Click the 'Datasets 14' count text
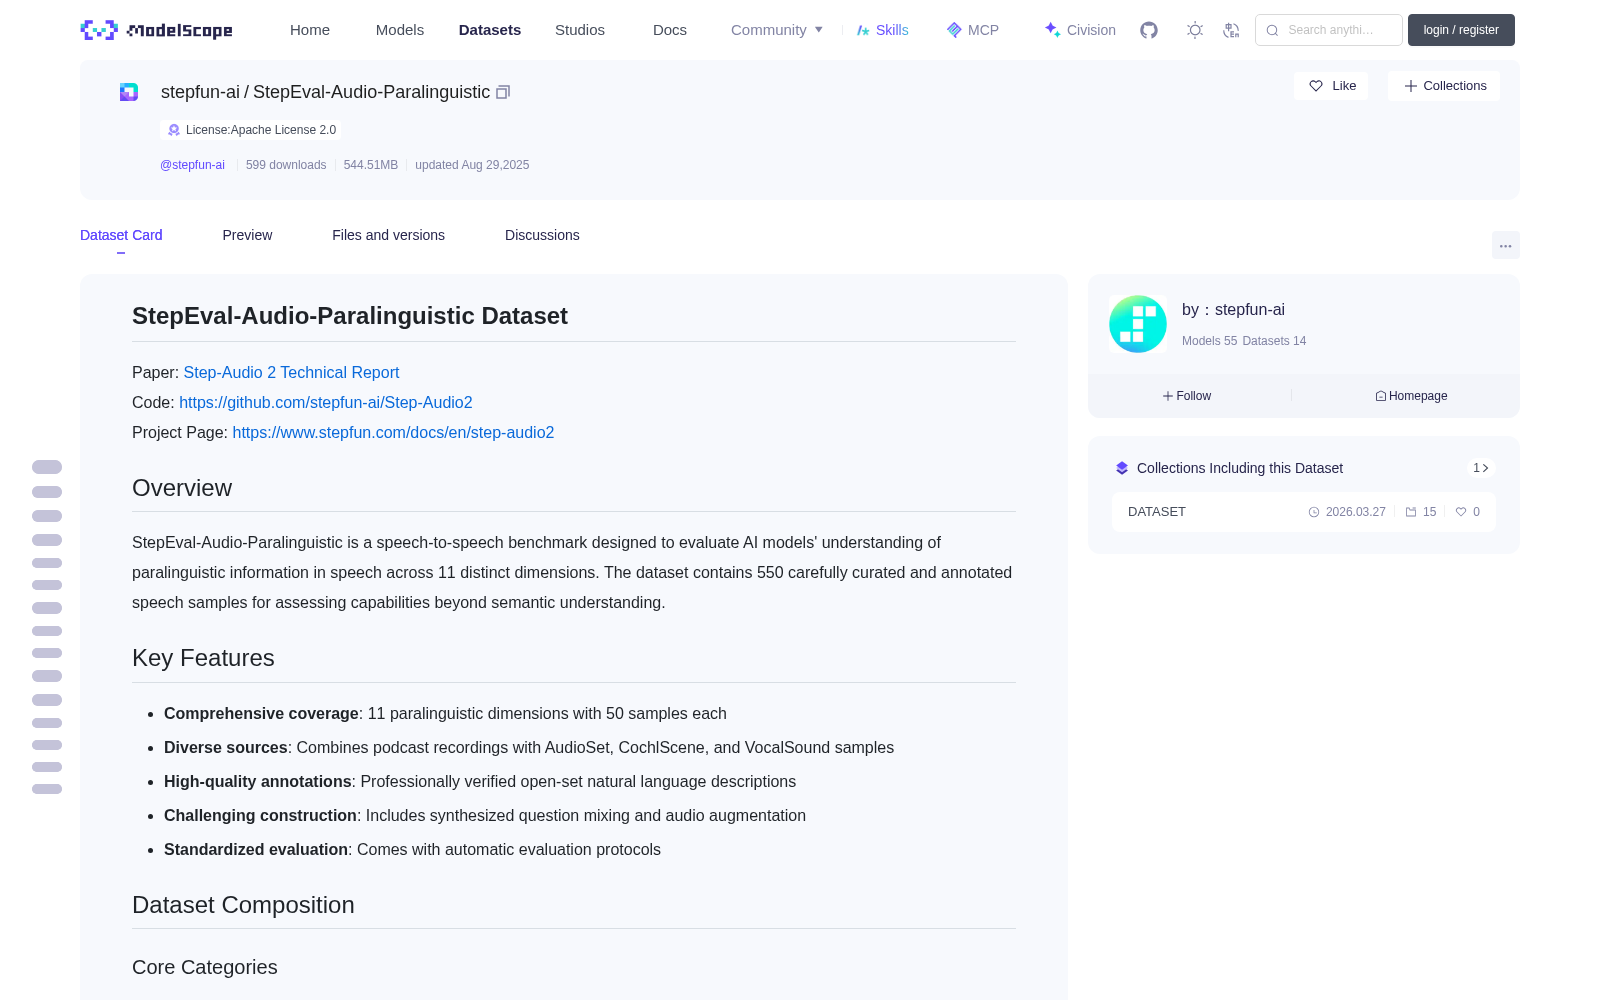 click(1274, 341)
